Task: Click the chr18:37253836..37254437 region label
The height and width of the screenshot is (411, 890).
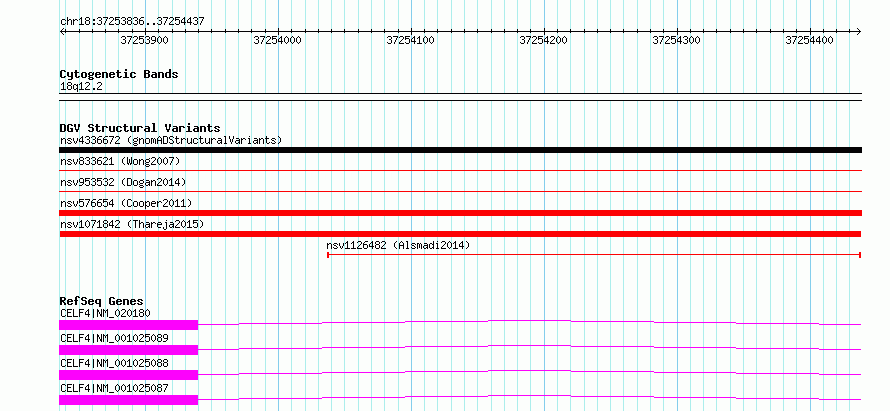Action: pyautogui.click(x=132, y=22)
